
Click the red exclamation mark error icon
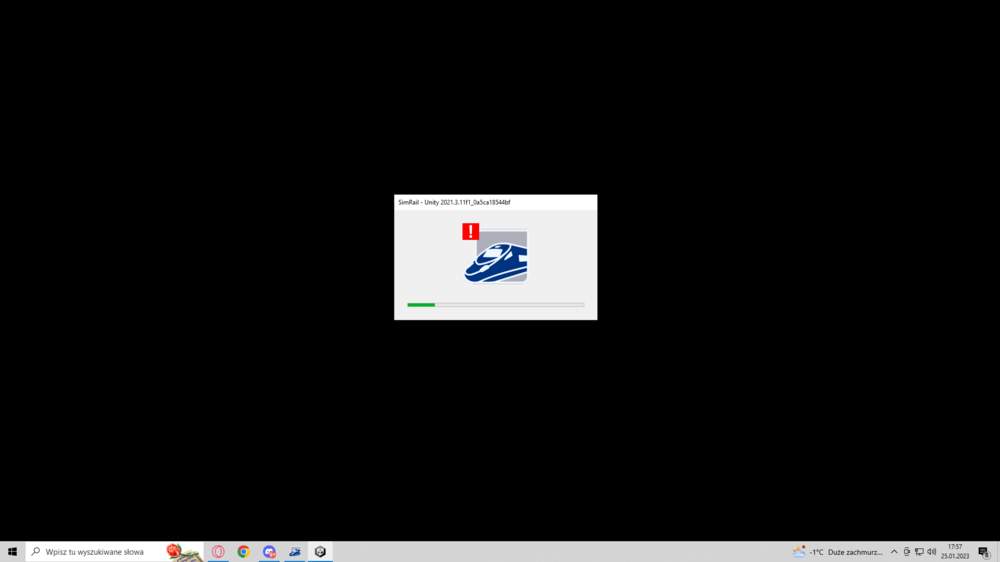(x=470, y=232)
